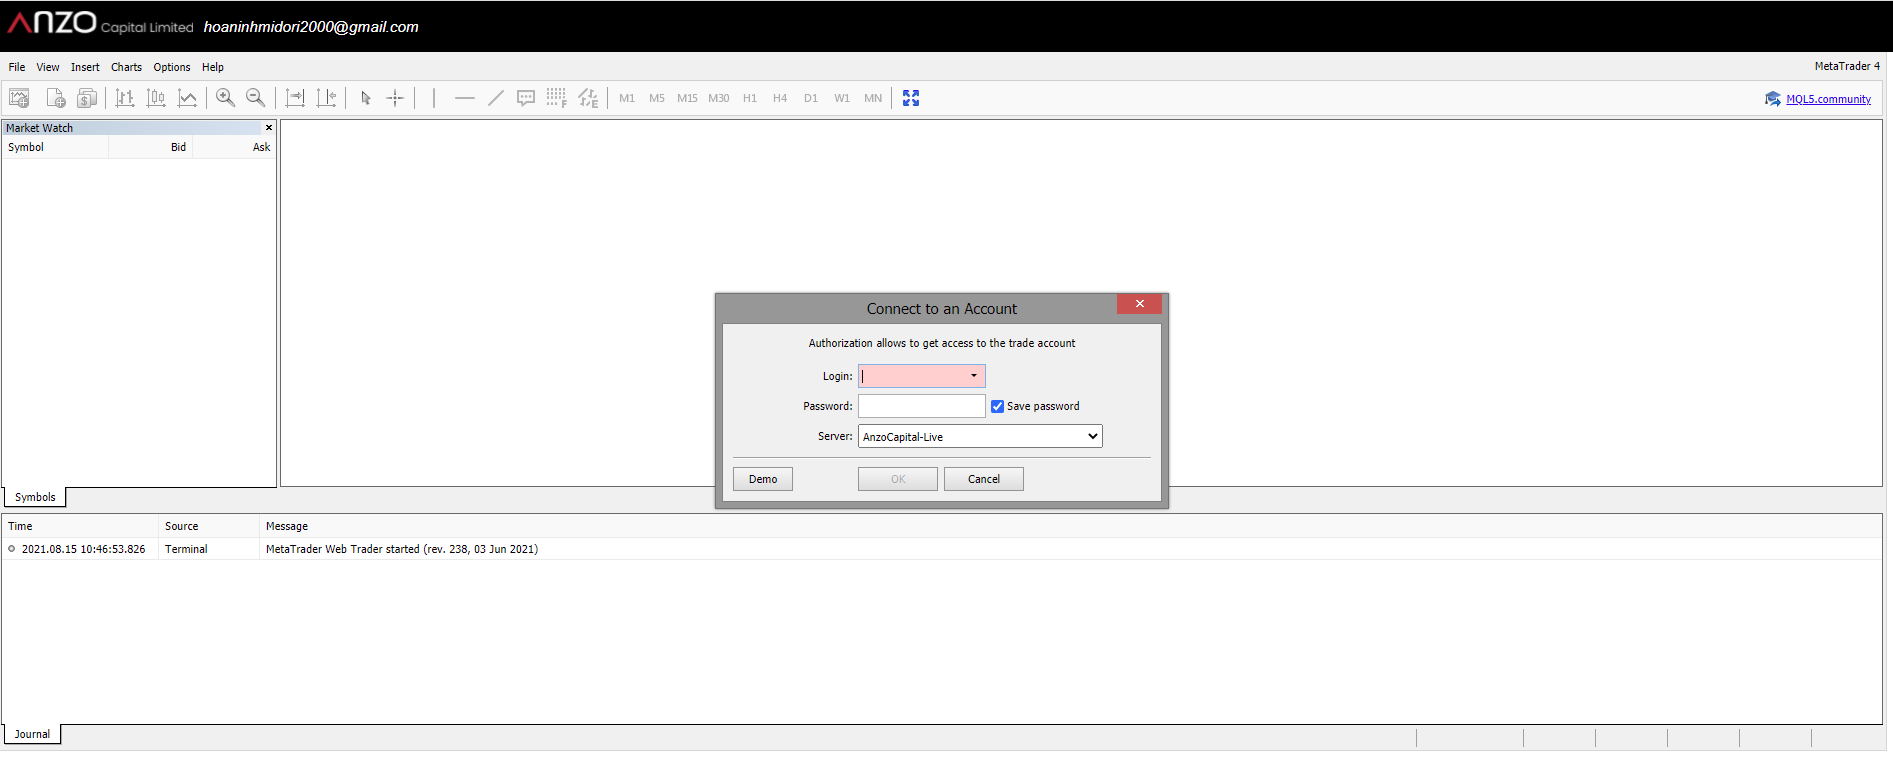Draw a horizontal line tool

tap(464, 98)
